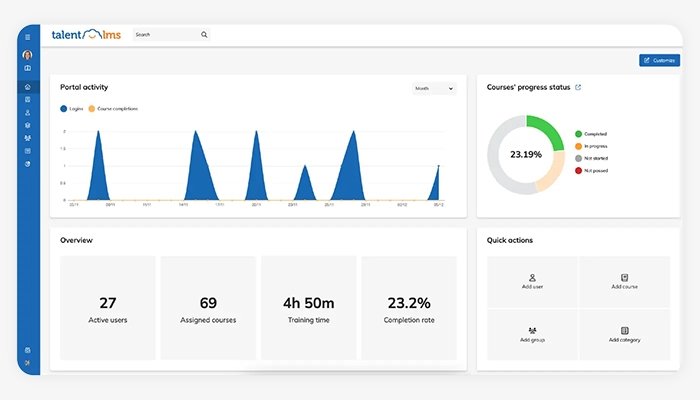The image size is (700, 400).
Task: Go to Home in sidebar
Action: click(28, 87)
